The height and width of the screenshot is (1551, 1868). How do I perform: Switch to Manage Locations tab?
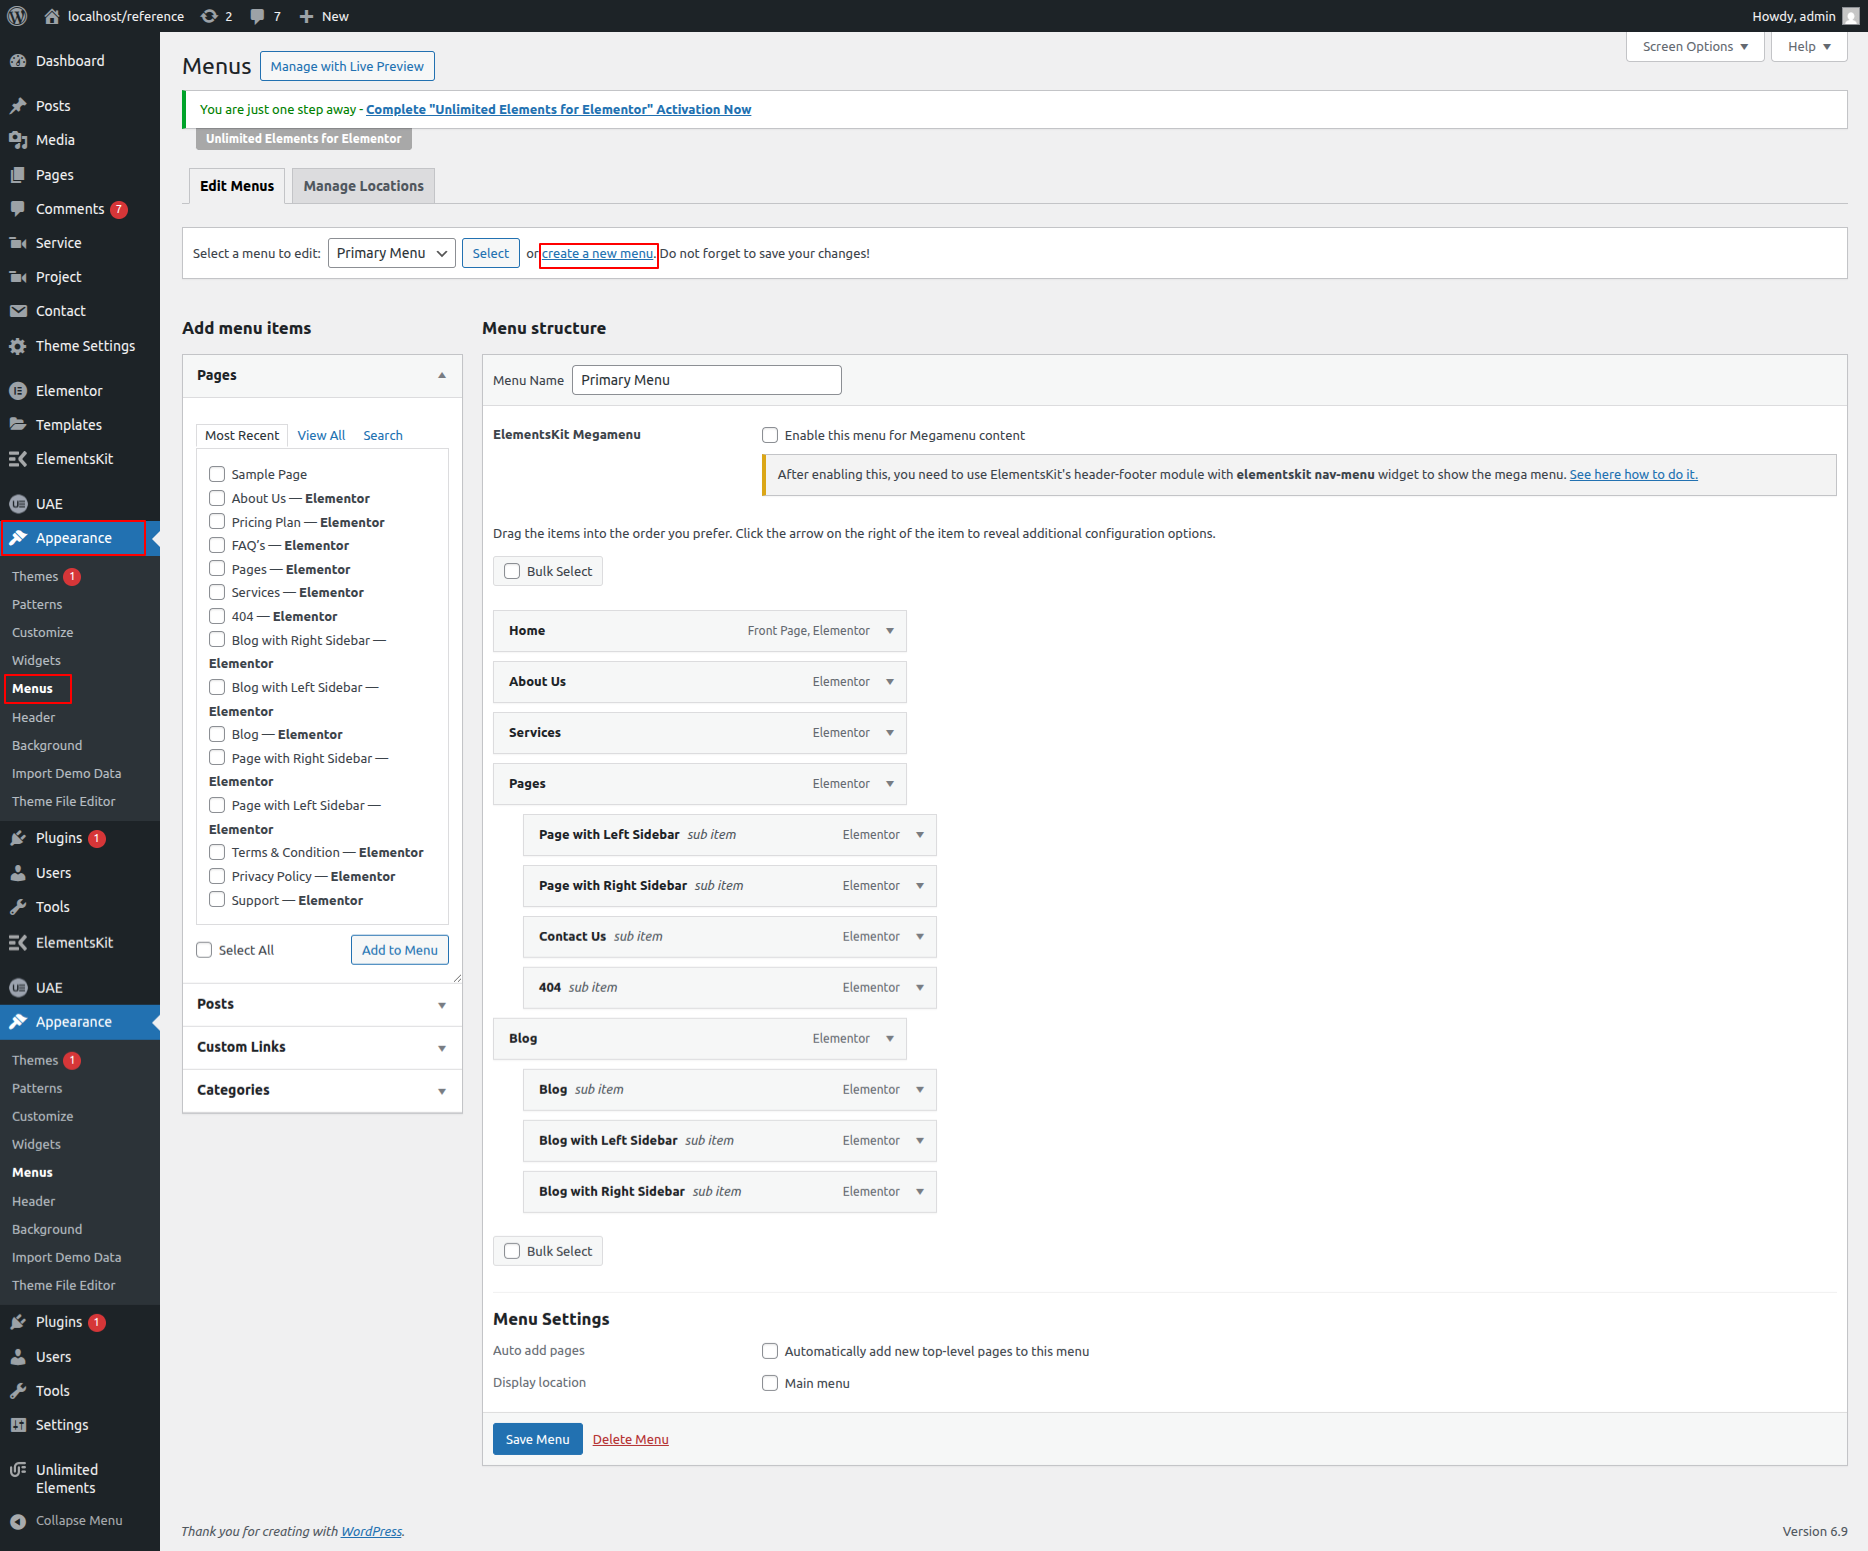(363, 186)
